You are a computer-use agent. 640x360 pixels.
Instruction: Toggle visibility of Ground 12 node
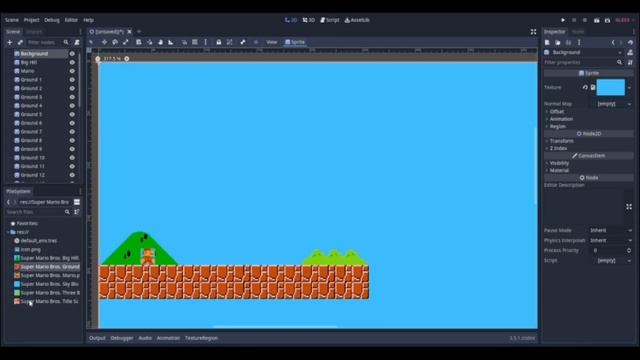[72, 175]
